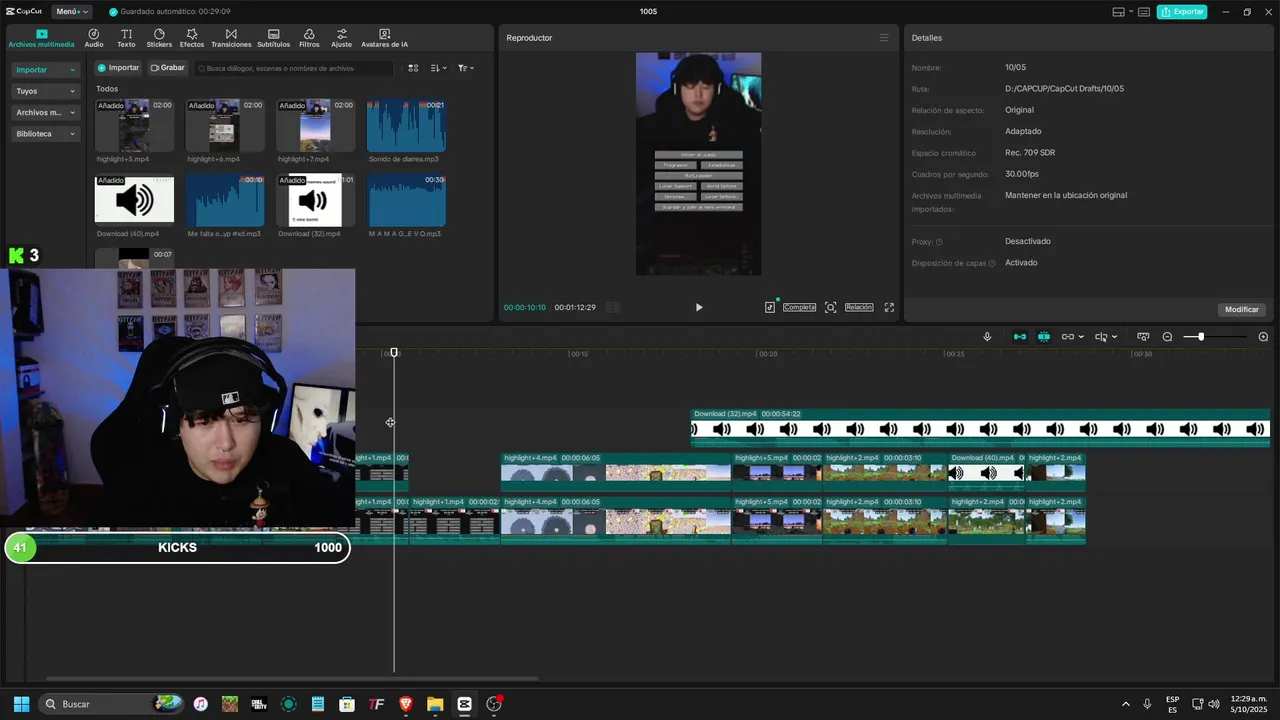Image resolution: width=1280 pixels, height=720 pixels.
Task: Toggle timeline auto snapping
Action: pos(1044,337)
